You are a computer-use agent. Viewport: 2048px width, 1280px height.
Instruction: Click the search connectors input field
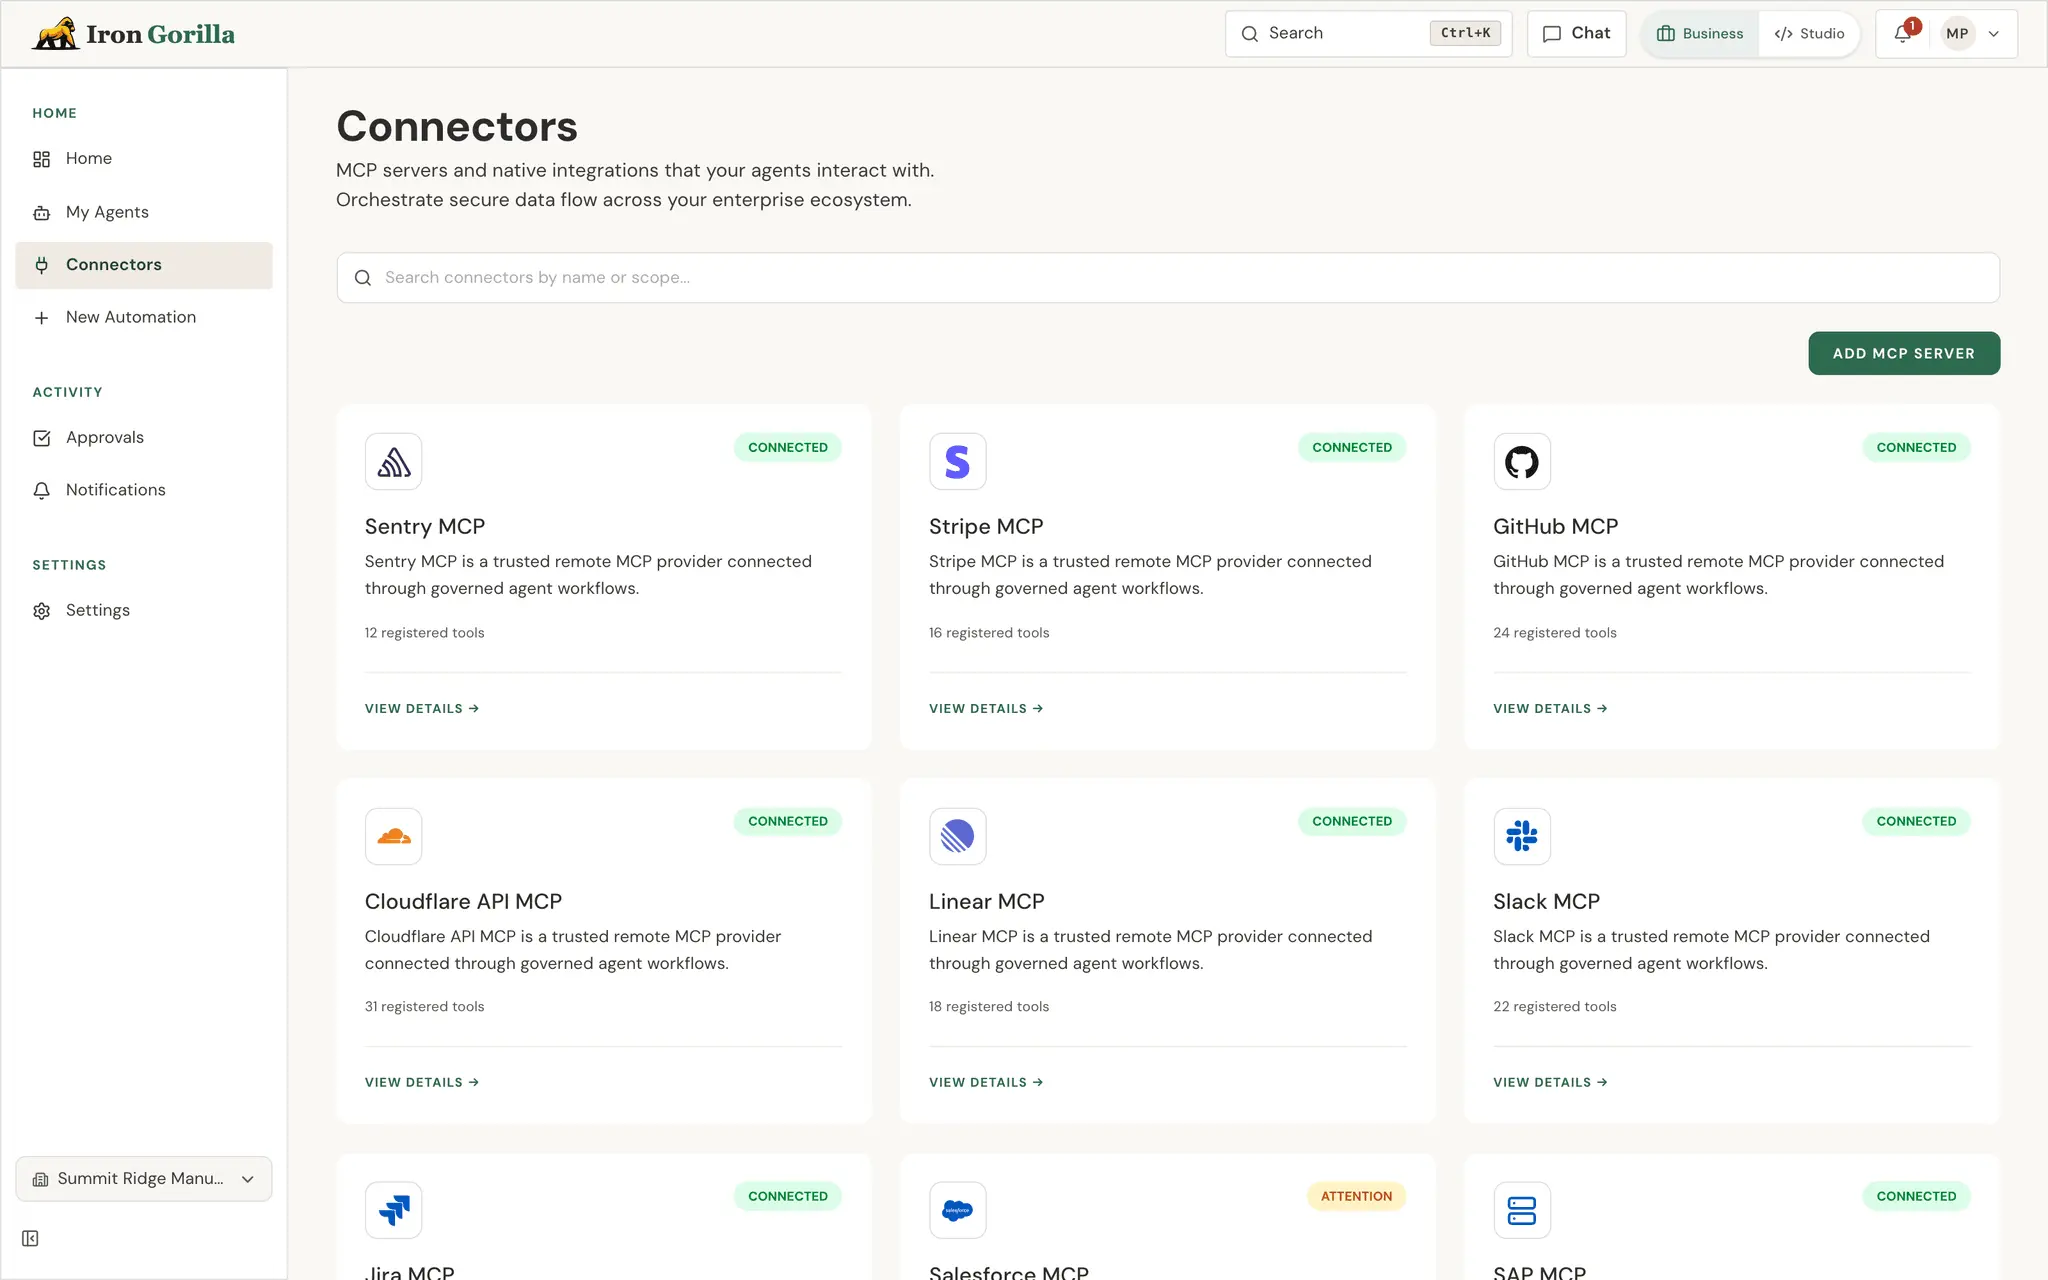1168,278
